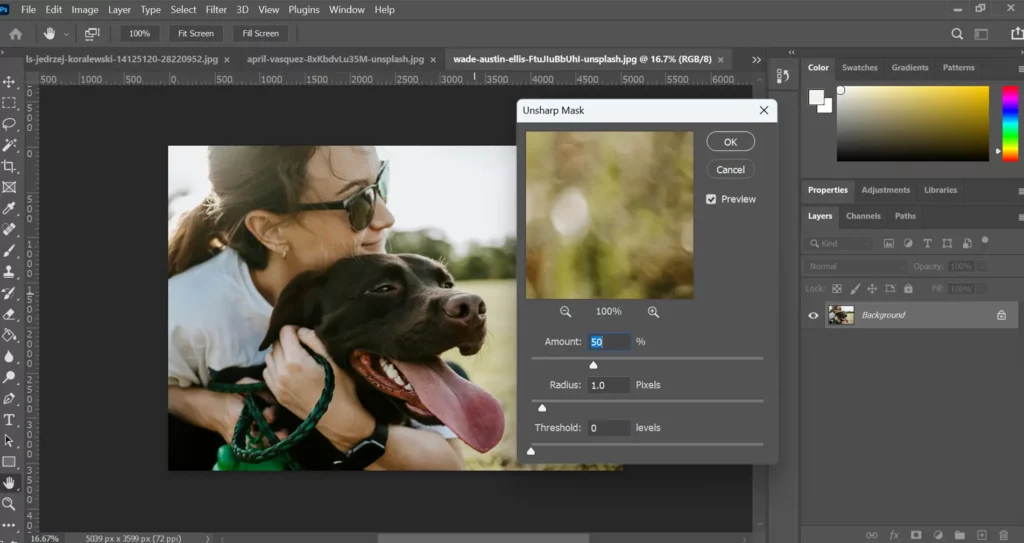
Task: Click the Fit Screen button
Action: point(196,33)
